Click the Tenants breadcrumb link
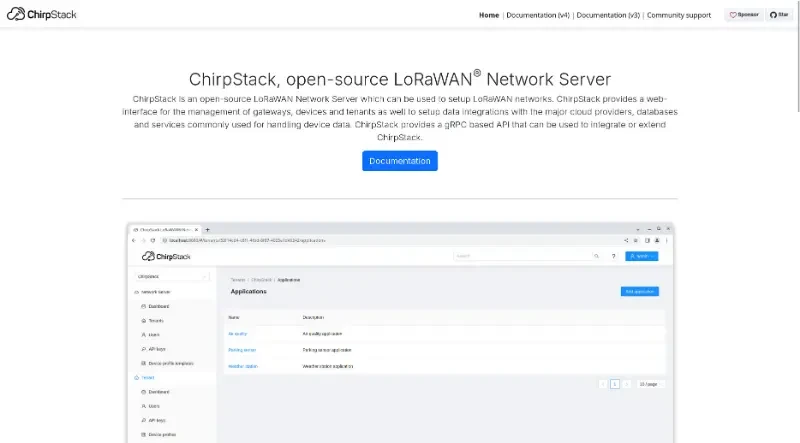The image size is (800, 443). (238, 280)
